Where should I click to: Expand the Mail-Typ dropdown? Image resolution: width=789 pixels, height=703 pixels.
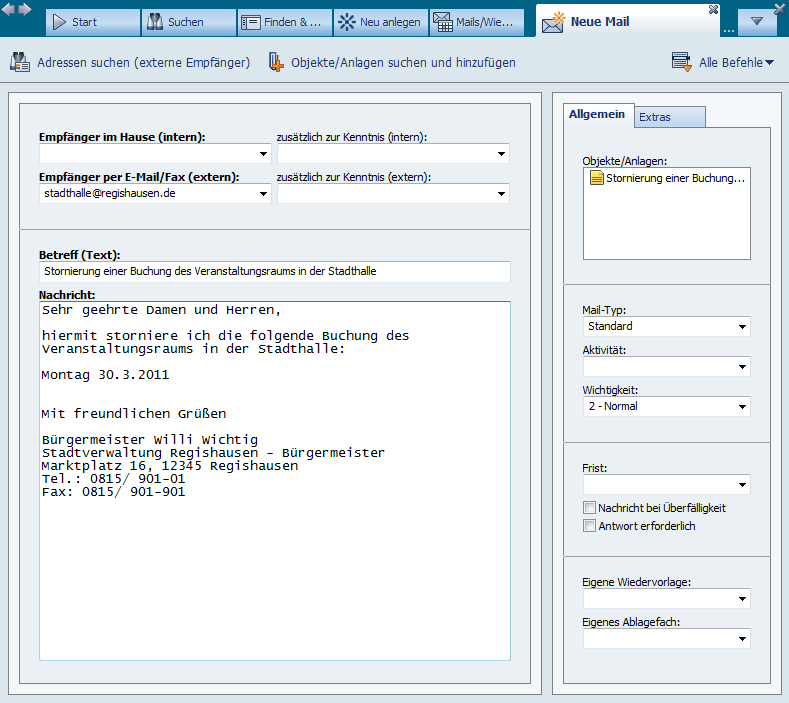click(742, 327)
